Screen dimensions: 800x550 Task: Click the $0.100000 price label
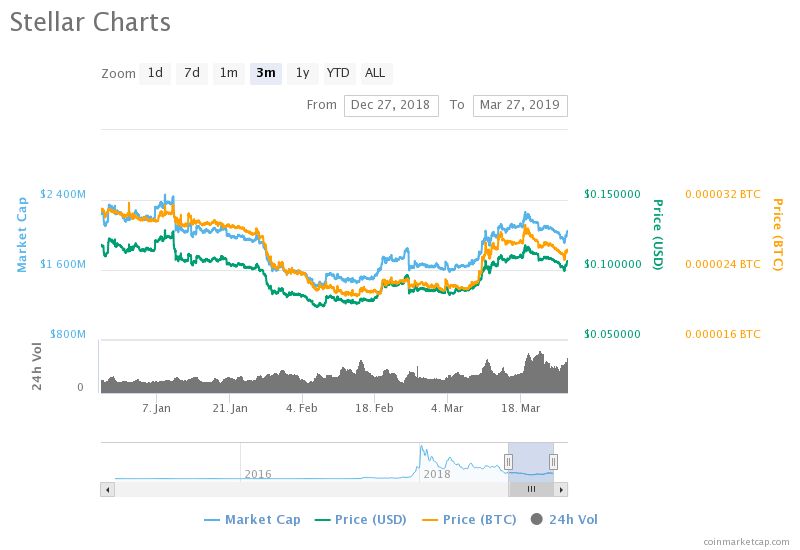612,264
